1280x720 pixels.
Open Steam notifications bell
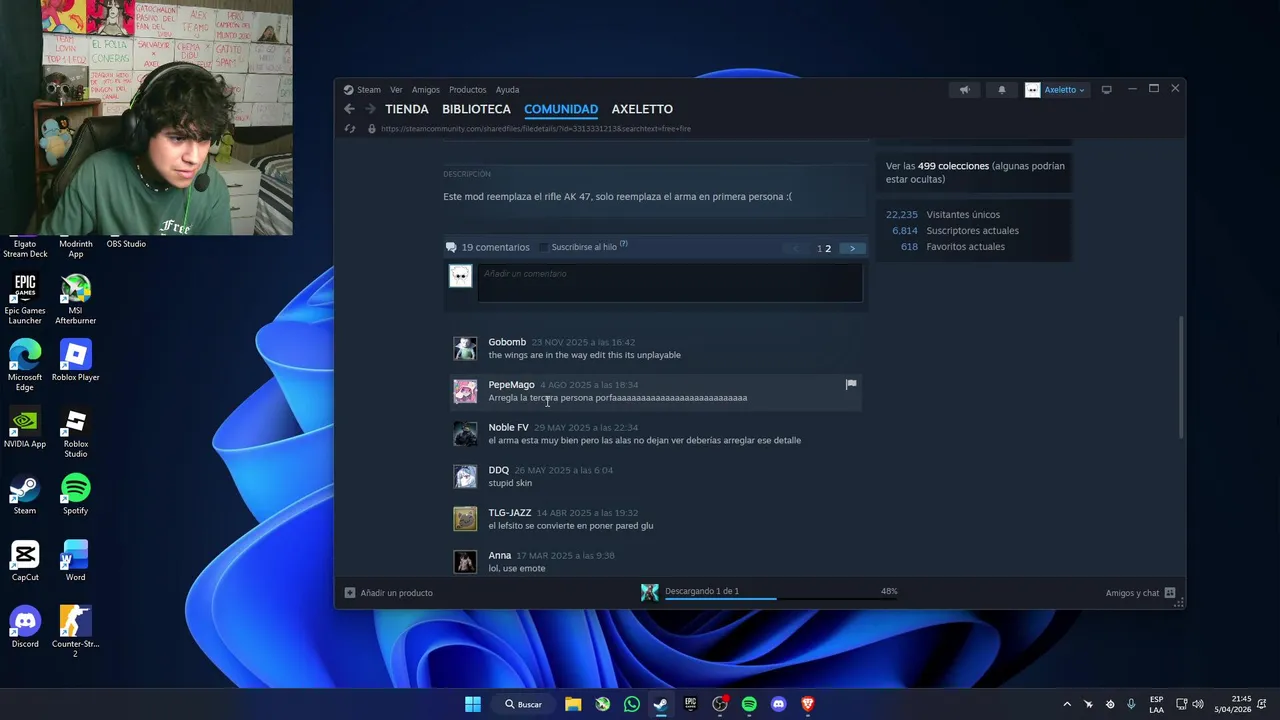point(1002,90)
